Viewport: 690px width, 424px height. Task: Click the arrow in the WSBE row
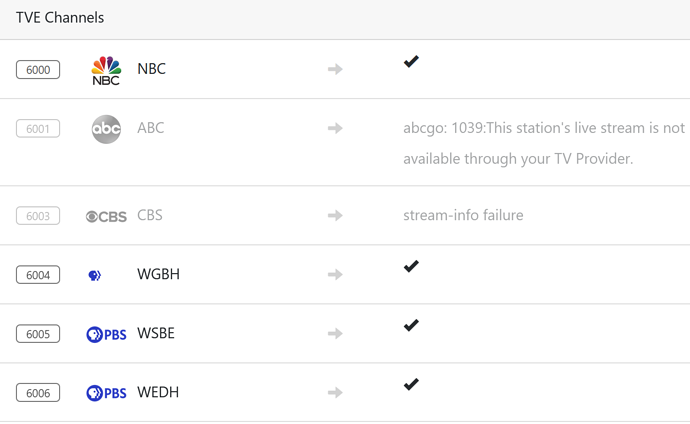(x=335, y=333)
